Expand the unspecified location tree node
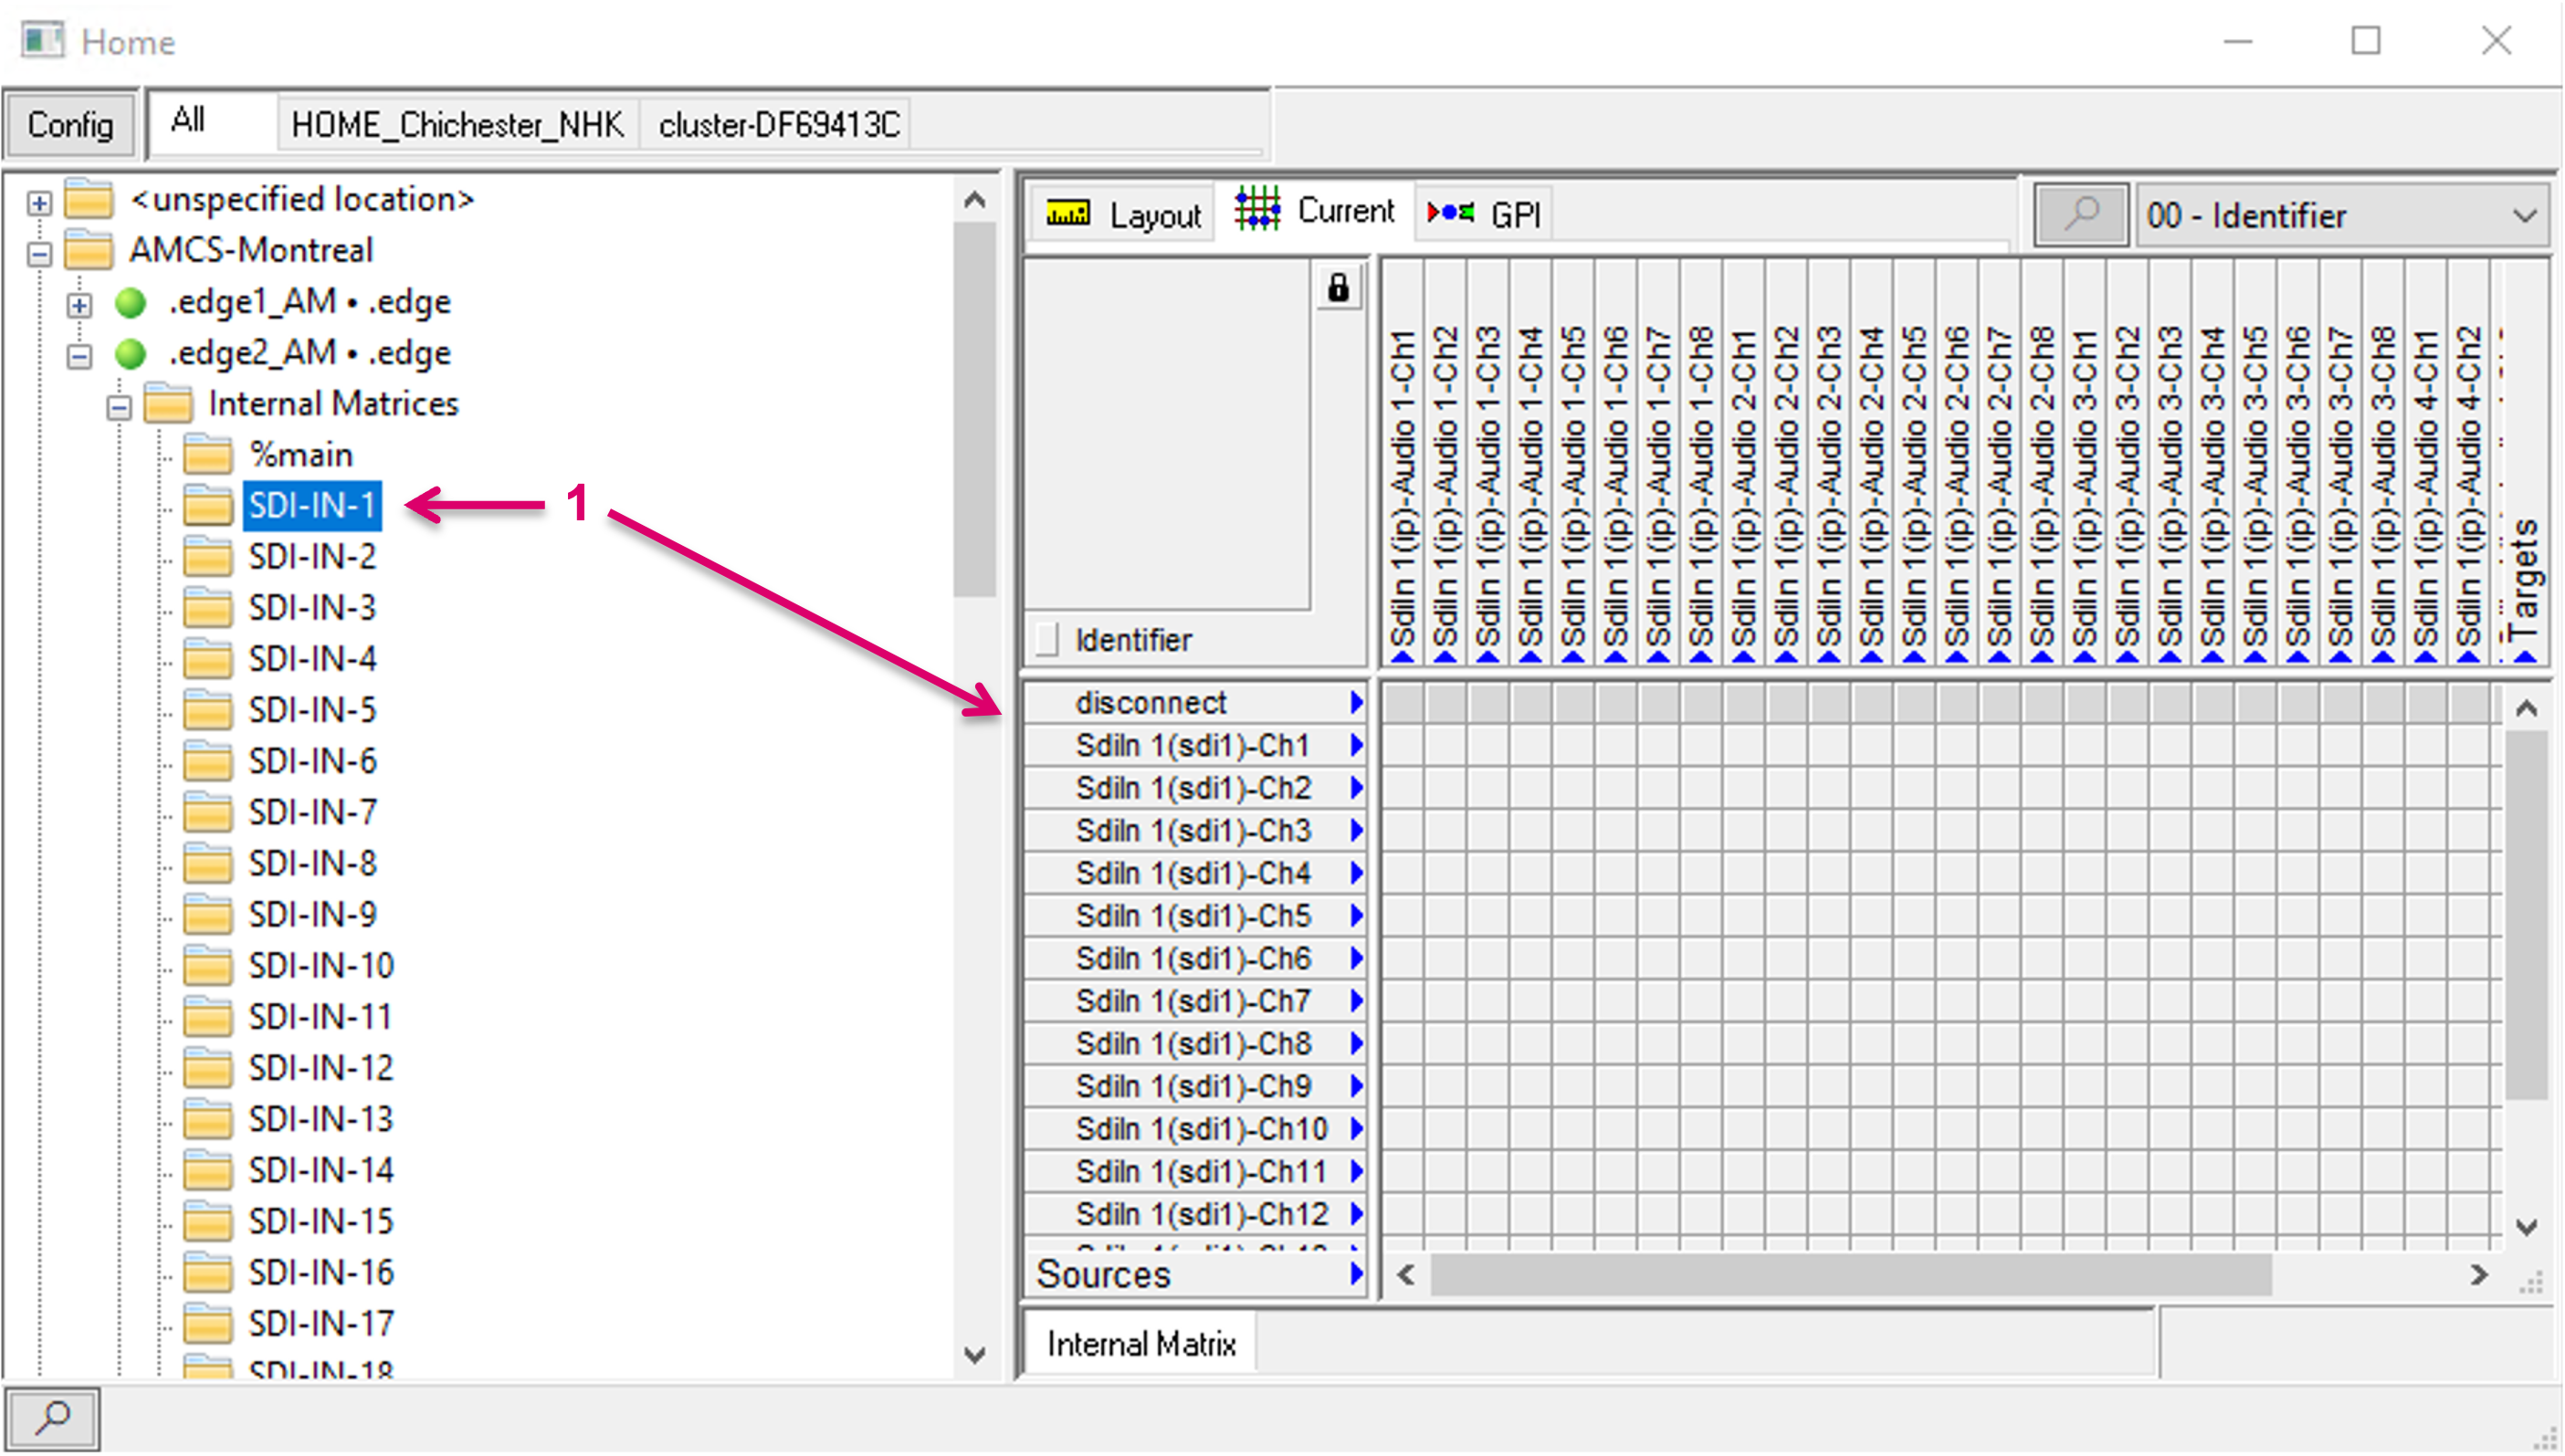 tap(39, 203)
